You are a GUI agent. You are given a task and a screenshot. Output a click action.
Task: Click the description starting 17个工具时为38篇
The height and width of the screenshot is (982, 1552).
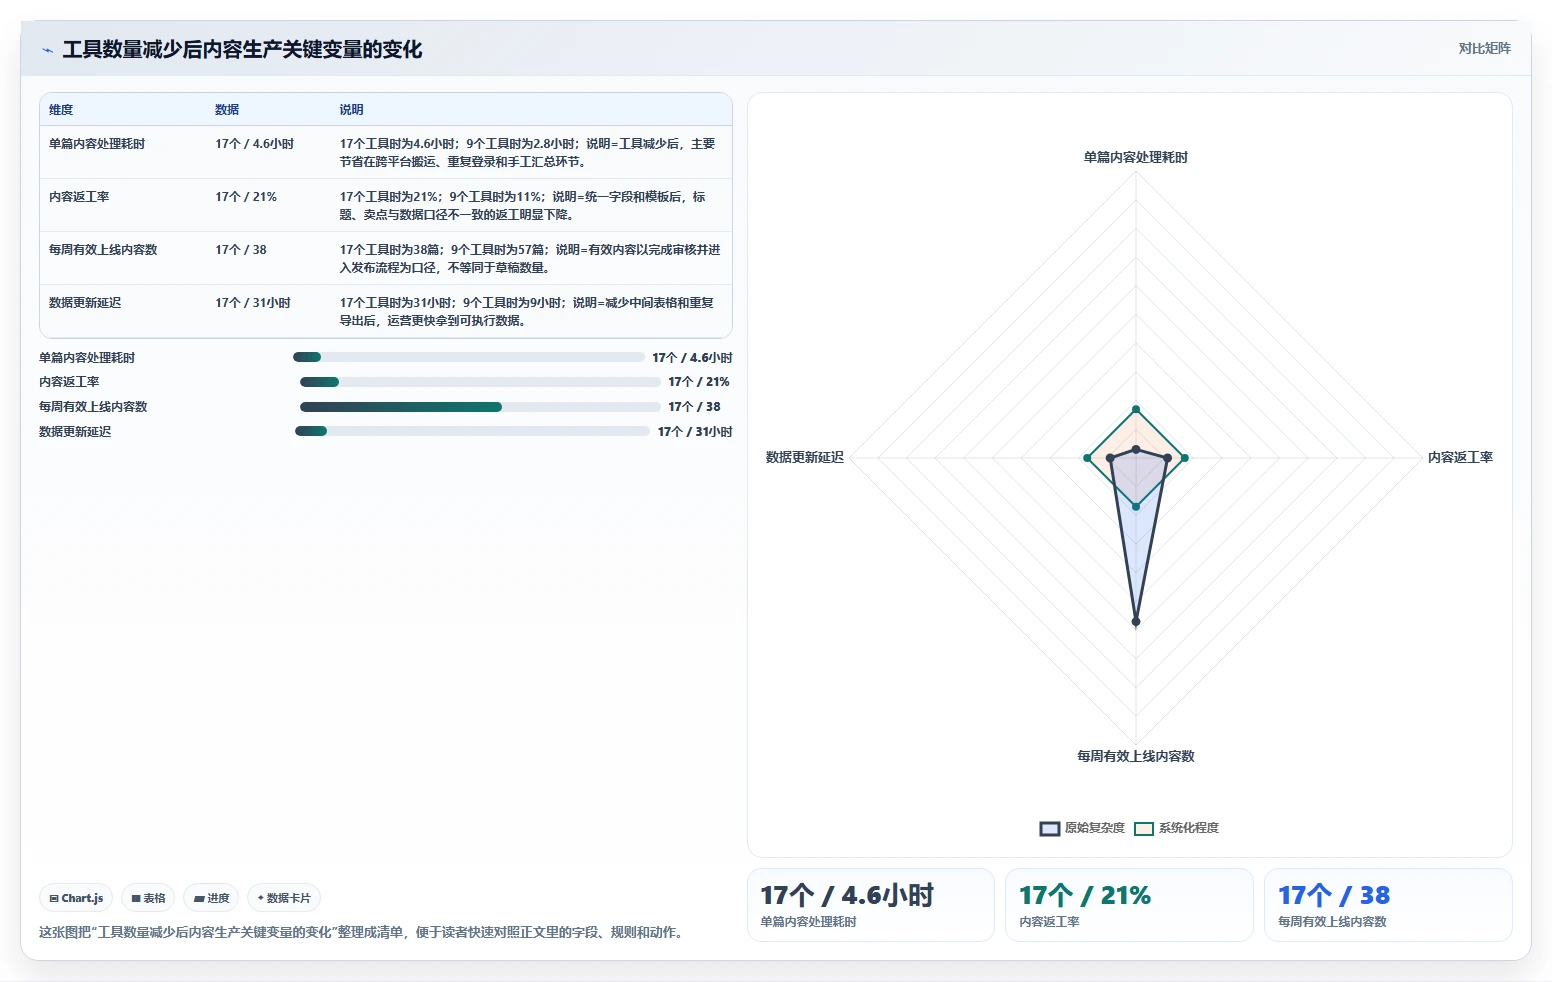pyautogui.click(x=530, y=259)
